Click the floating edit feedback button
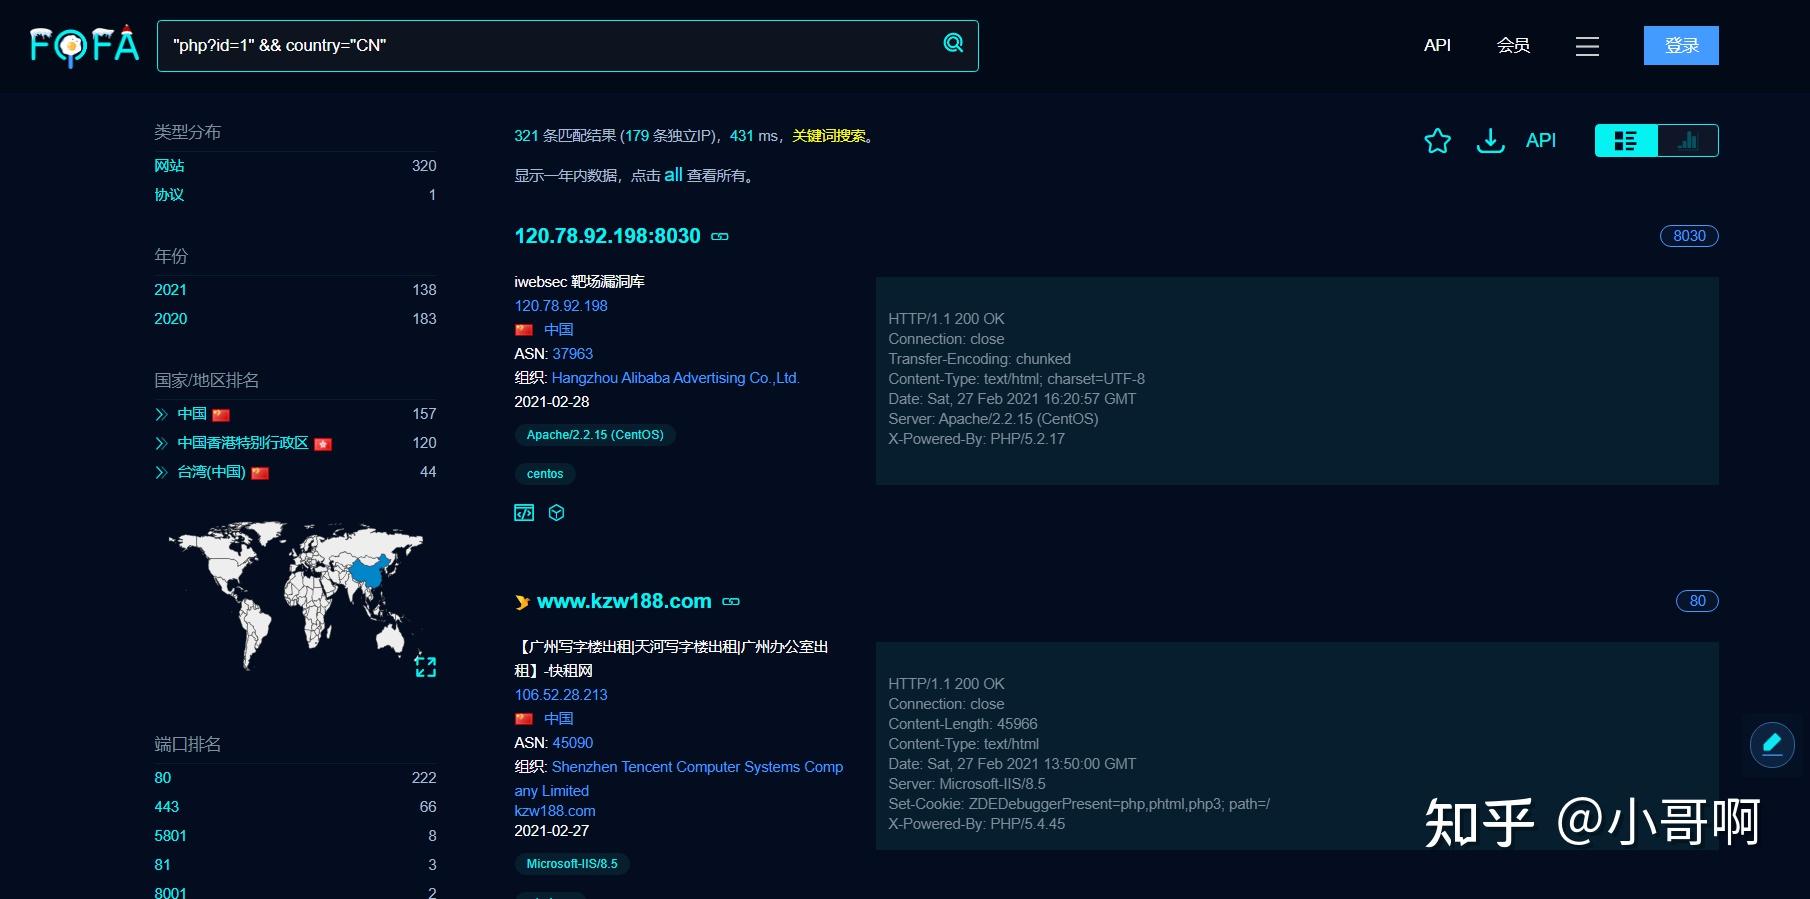Viewport: 1810px width, 899px height. coord(1772,744)
